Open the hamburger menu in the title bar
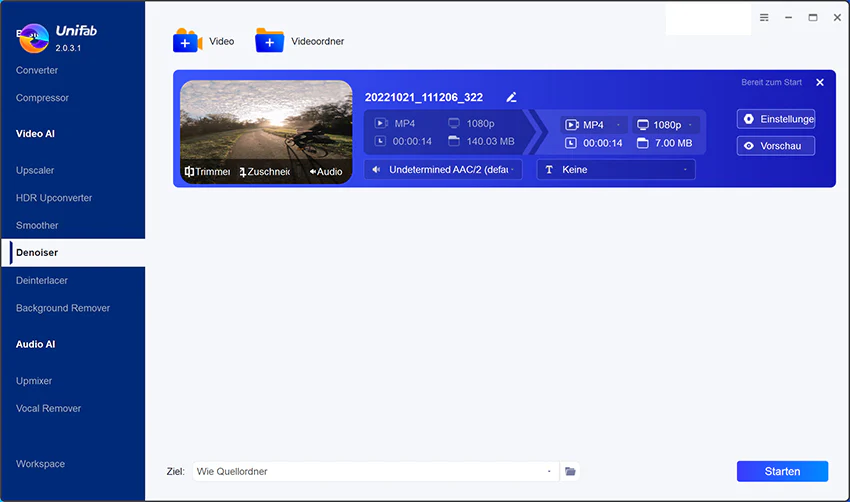The image size is (850, 502). tap(764, 17)
